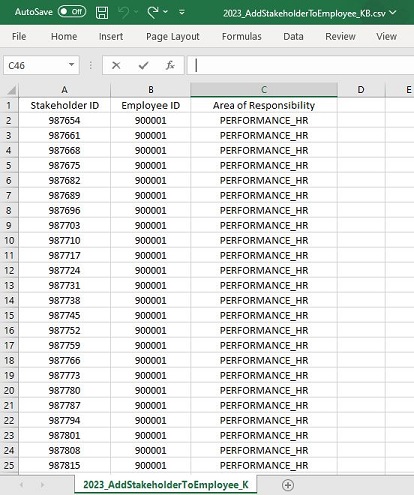Select cell with stakeholder 987661

coord(64,135)
